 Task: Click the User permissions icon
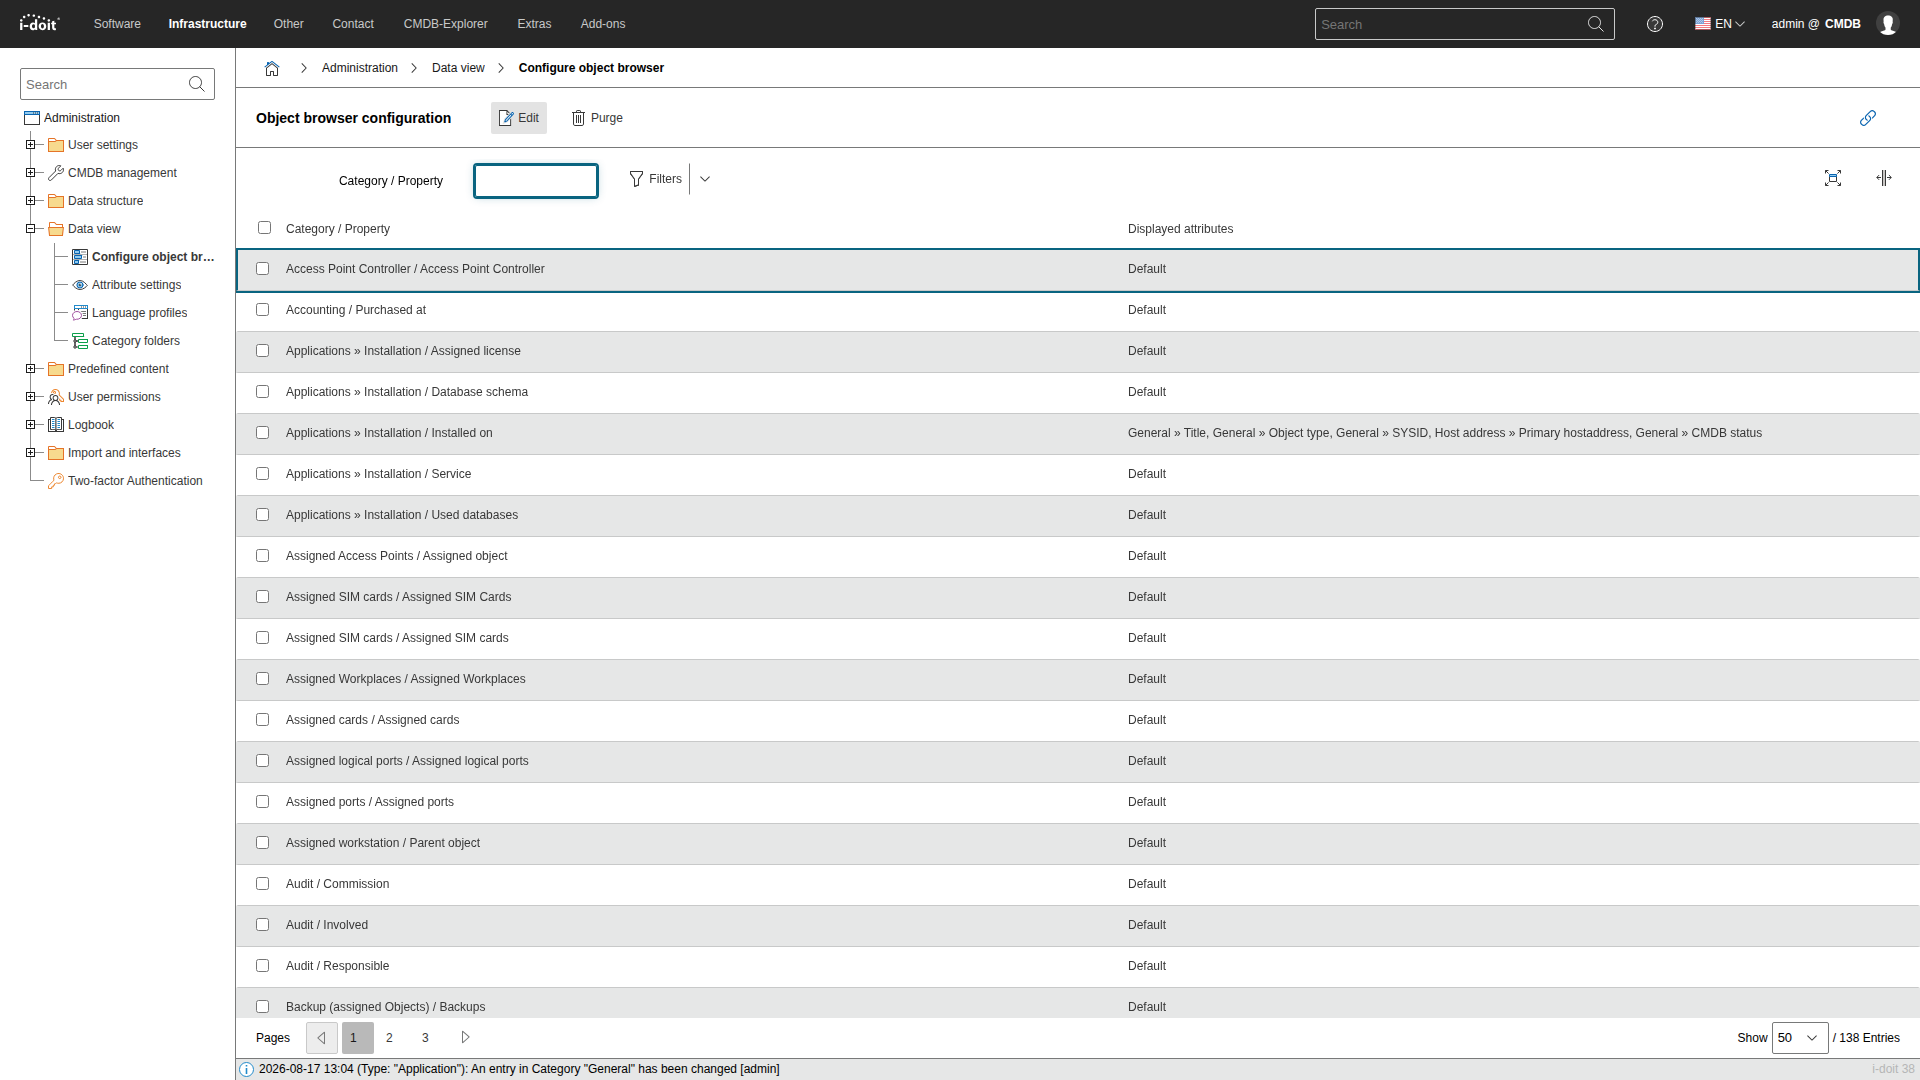(56, 397)
